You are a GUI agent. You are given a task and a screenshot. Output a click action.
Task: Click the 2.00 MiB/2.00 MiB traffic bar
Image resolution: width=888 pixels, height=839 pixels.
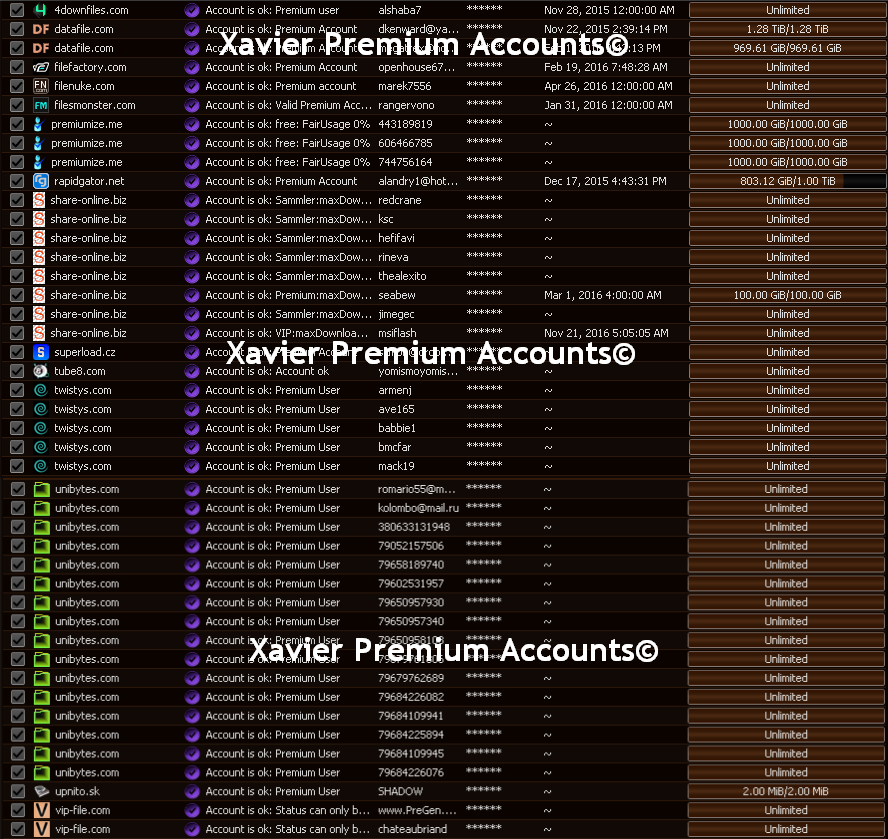click(x=785, y=791)
